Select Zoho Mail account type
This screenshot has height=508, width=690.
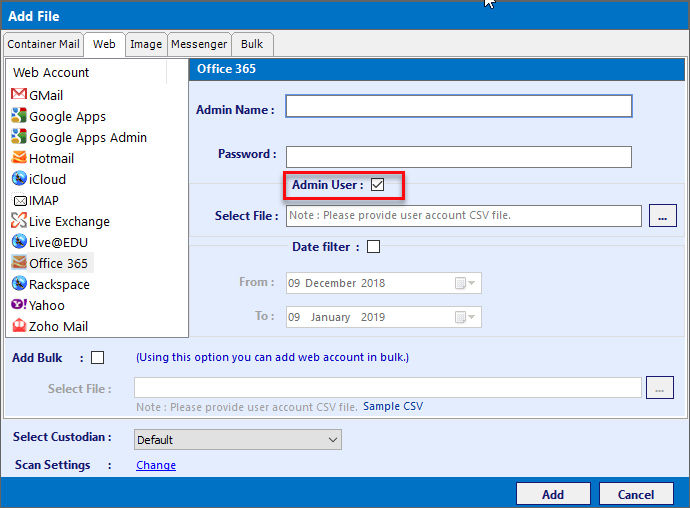[x=59, y=327]
